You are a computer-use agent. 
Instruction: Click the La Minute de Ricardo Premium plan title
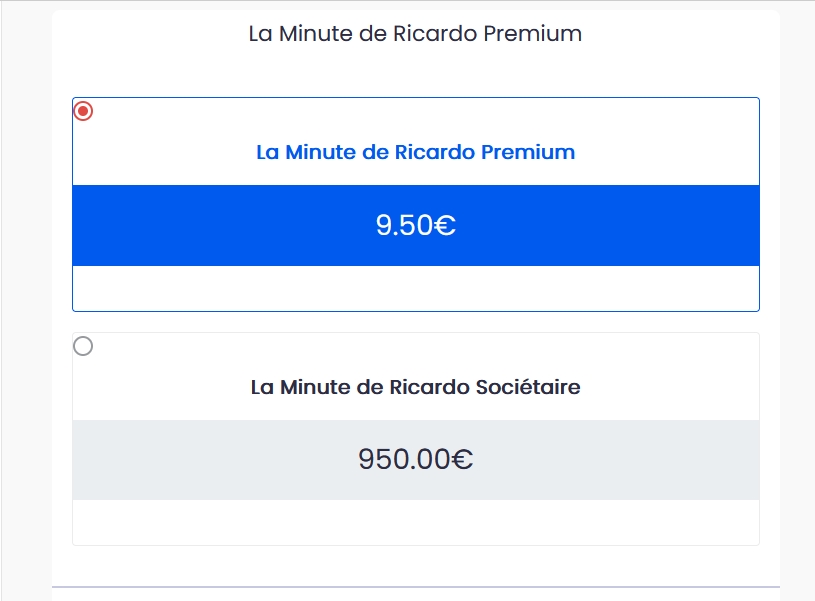(x=415, y=152)
